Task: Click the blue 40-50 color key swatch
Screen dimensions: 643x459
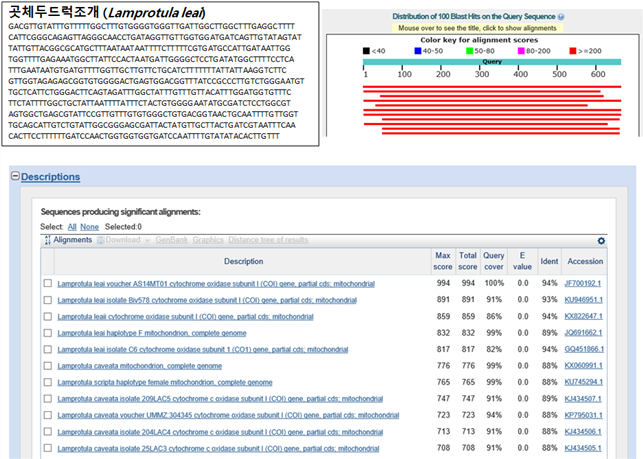Action: click(x=418, y=51)
